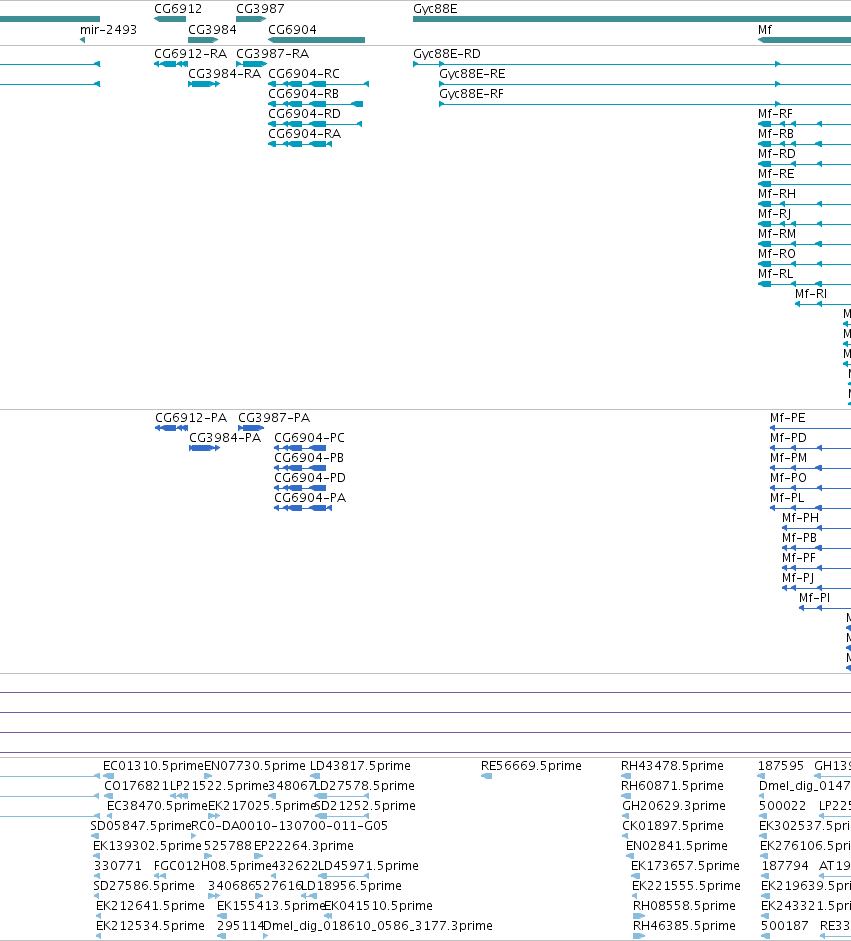This screenshot has width=851, height=941.
Task: Open transcript Mf-RH
Action: [x=777, y=194]
